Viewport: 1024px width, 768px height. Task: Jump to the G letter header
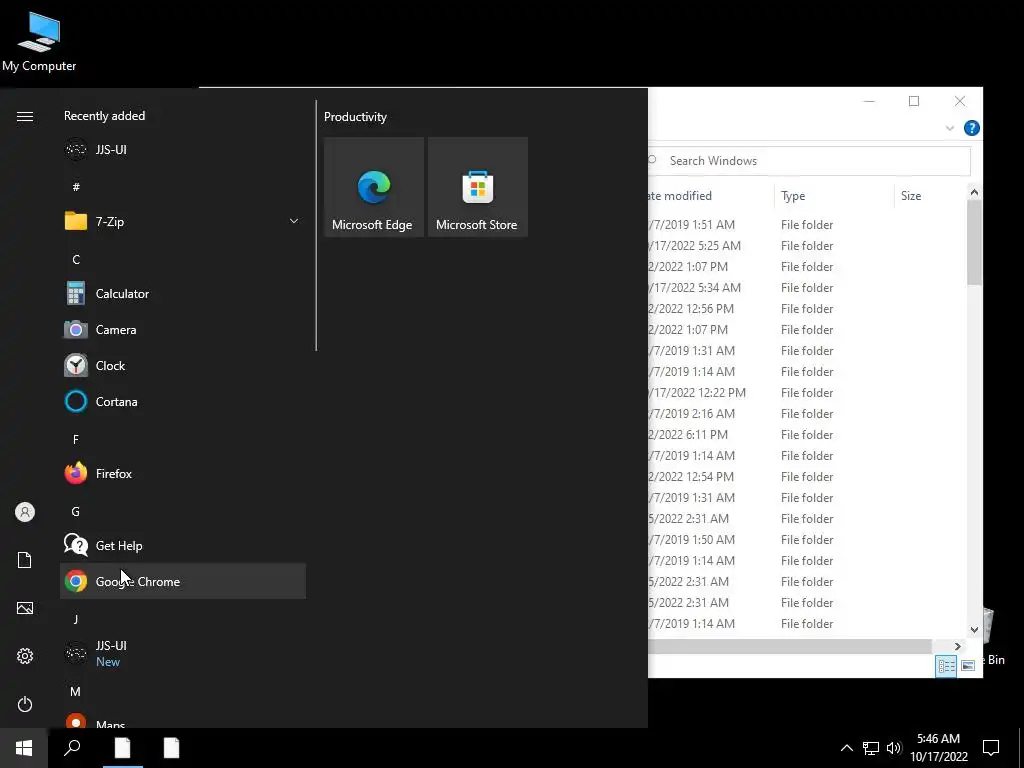(x=76, y=511)
